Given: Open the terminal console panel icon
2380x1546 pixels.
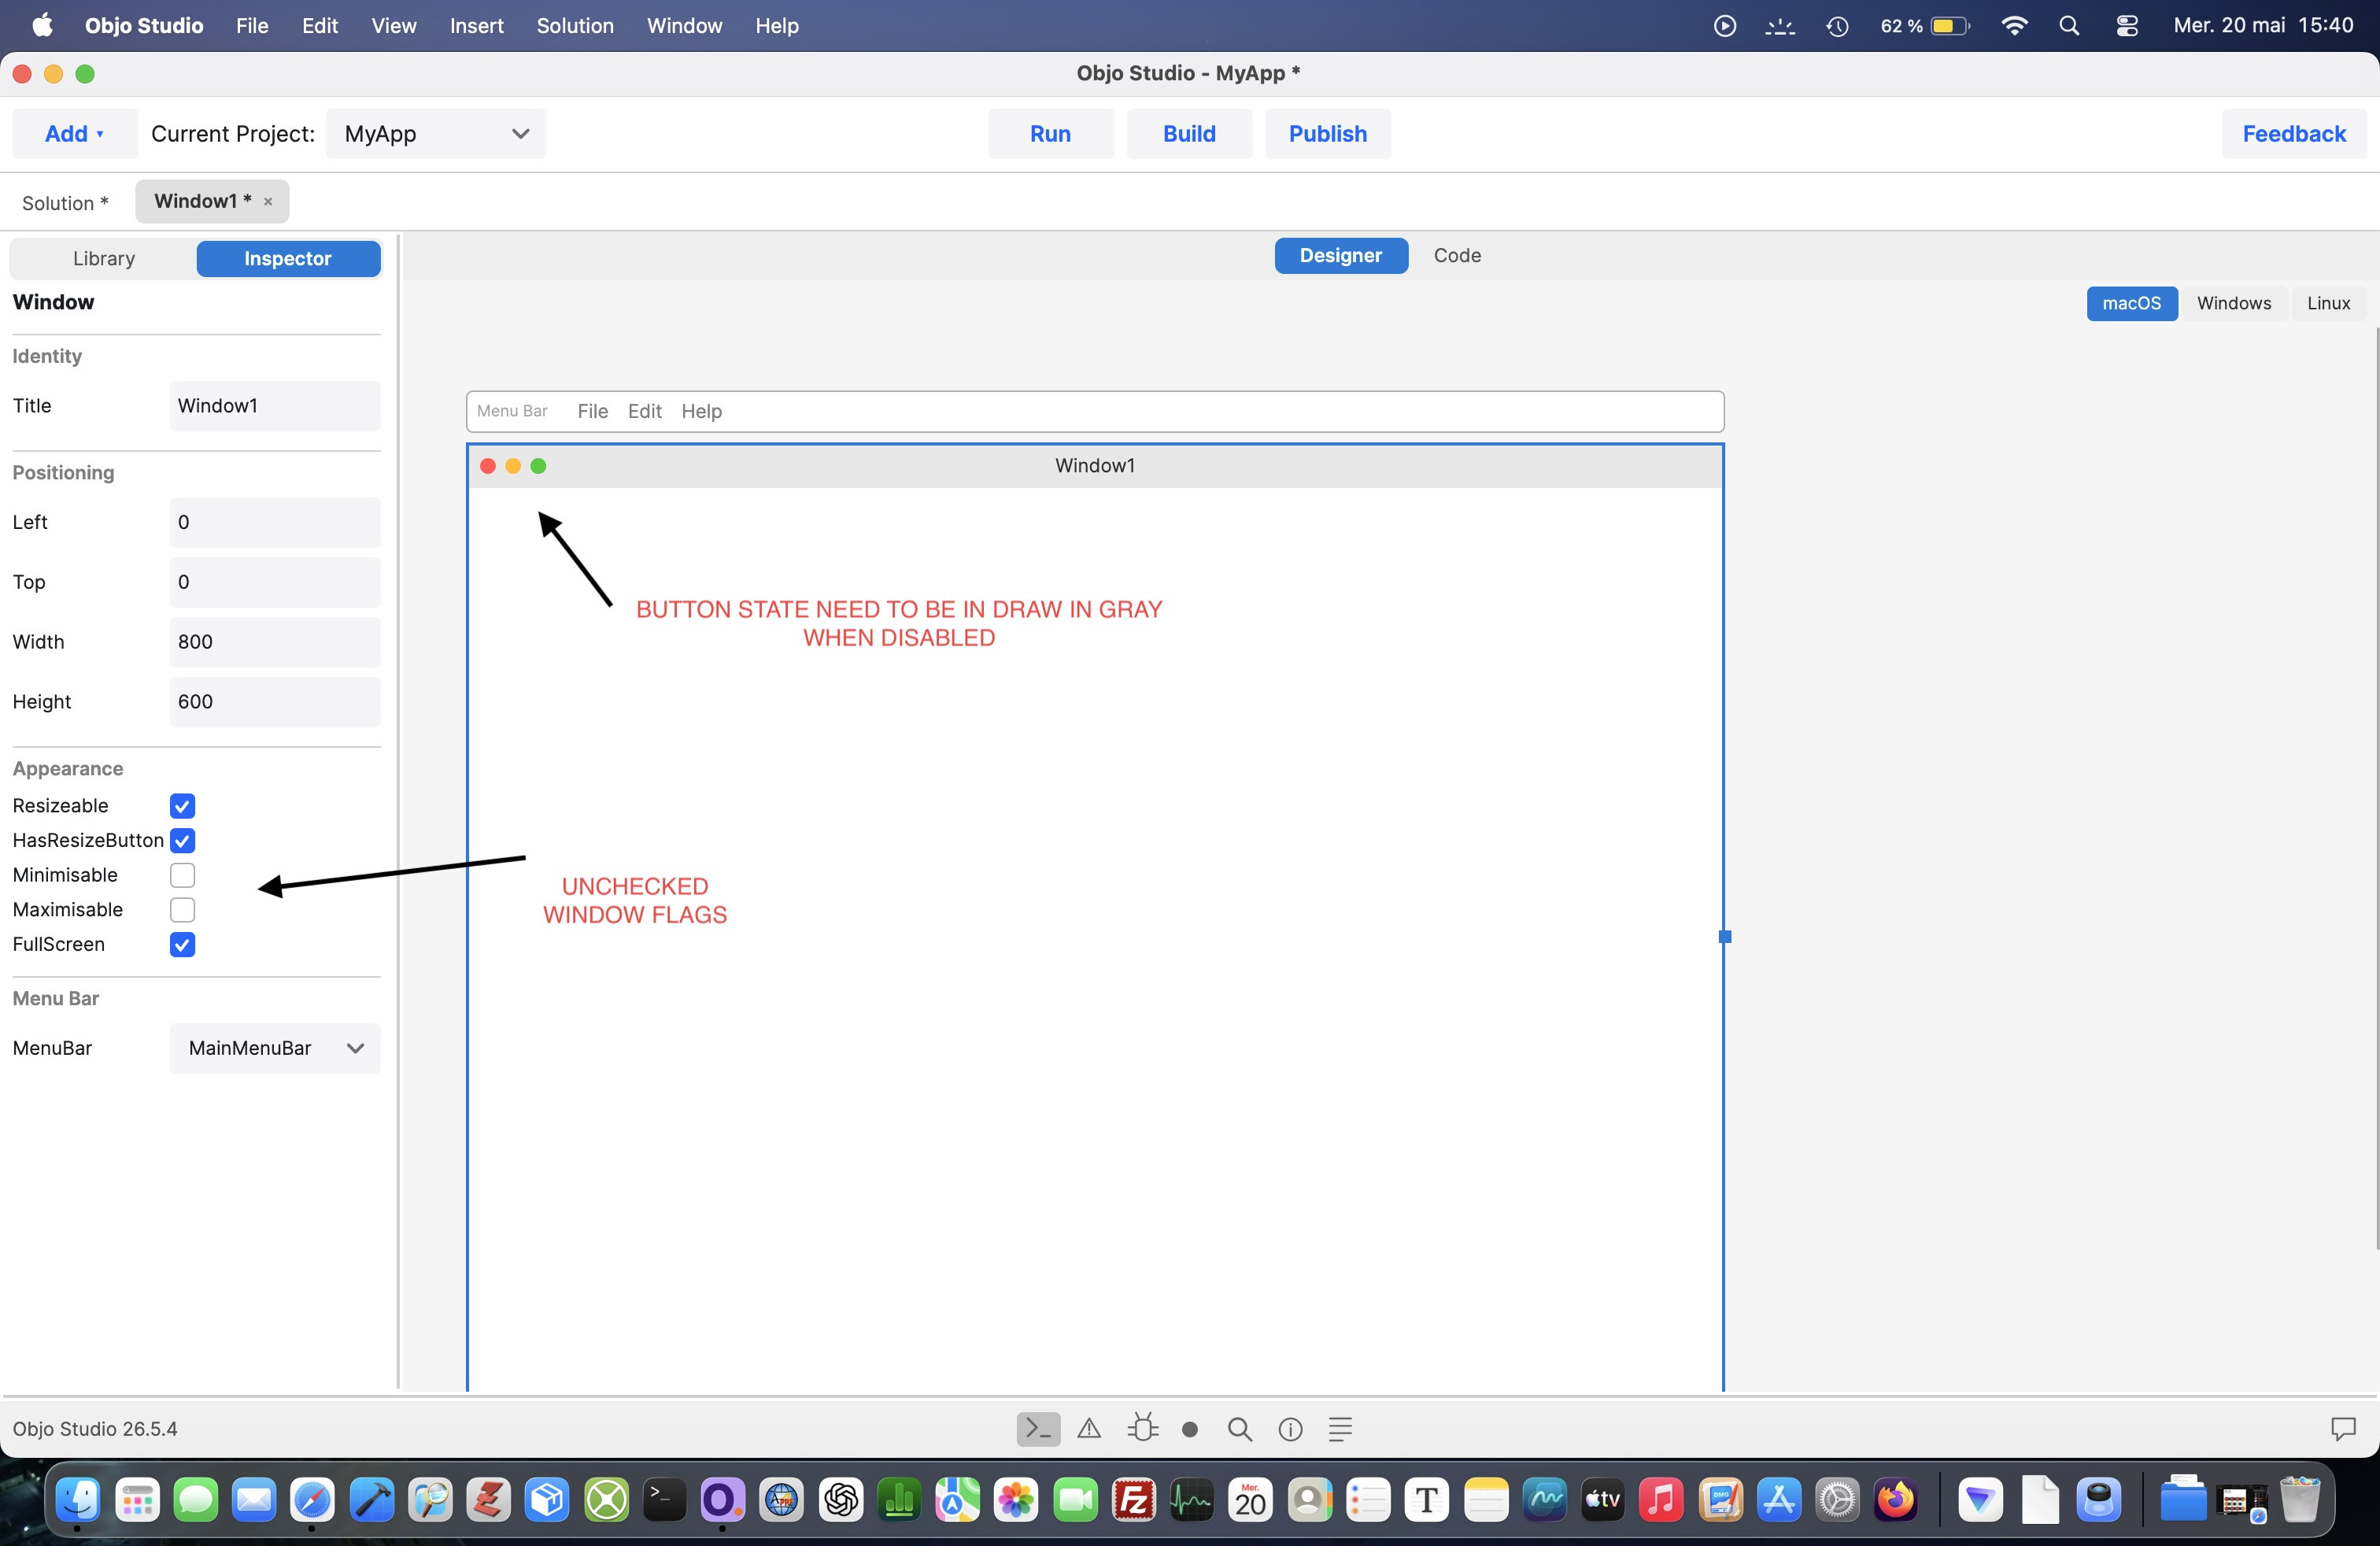Looking at the screenshot, I should coord(1038,1429).
